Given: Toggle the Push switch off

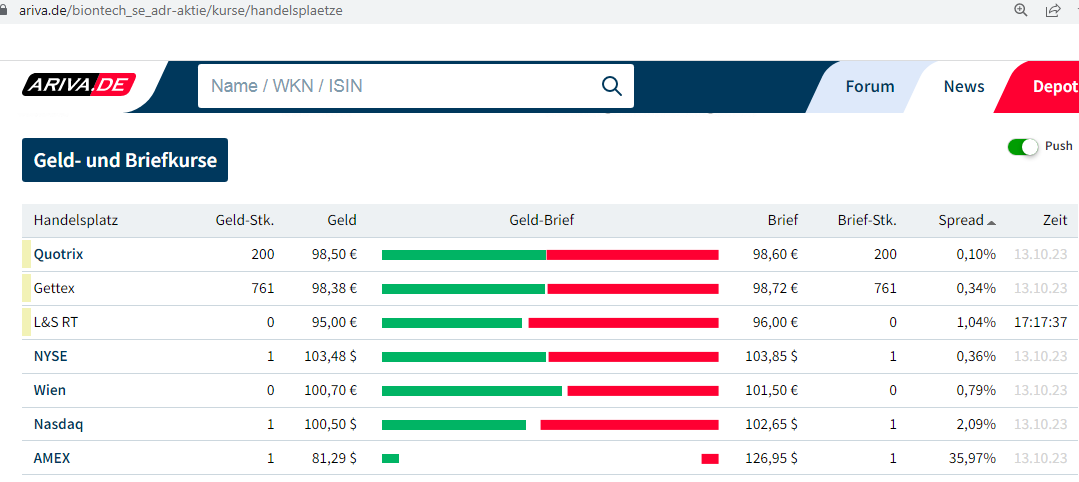Looking at the screenshot, I should click(1023, 147).
